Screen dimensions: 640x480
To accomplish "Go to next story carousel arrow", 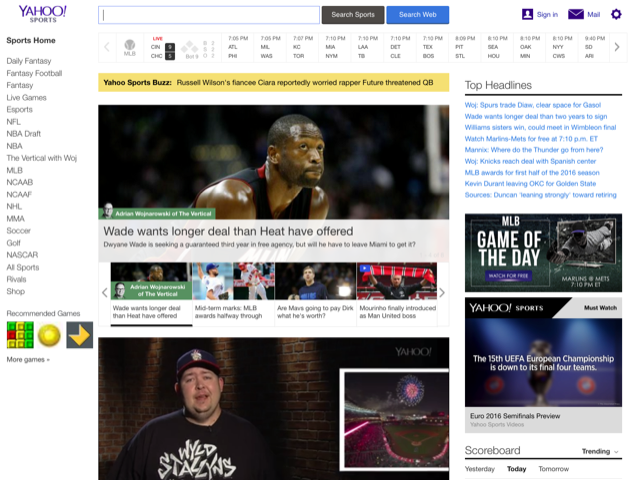I will (x=442, y=292).
